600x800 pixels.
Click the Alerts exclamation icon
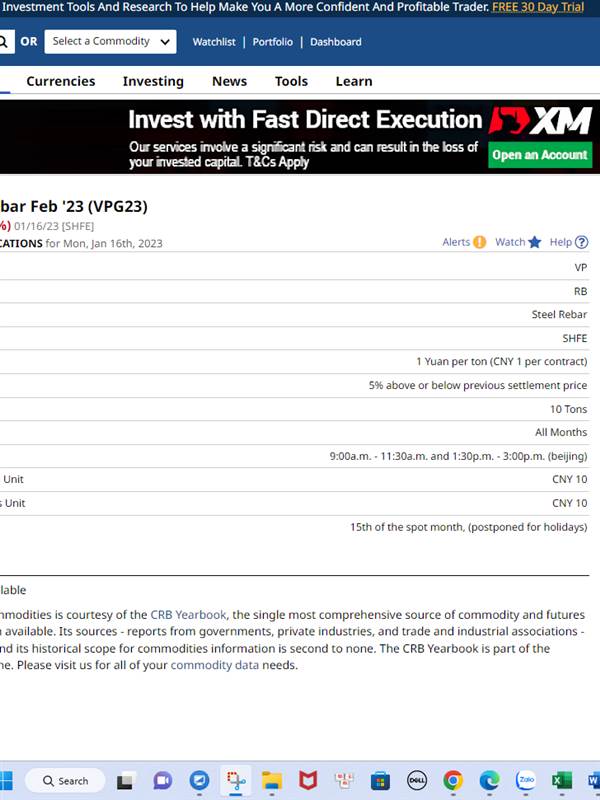pos(479,242)
